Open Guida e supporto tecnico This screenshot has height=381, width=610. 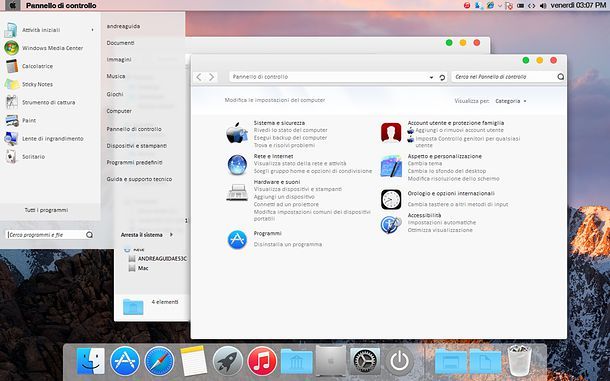[x=139, y=179]
